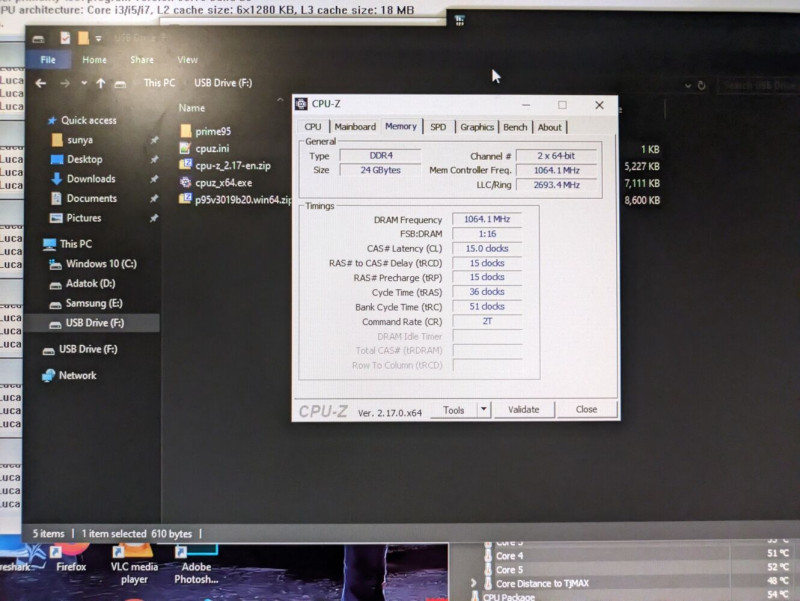Select the Core 5 temperature row

[637, 569]
